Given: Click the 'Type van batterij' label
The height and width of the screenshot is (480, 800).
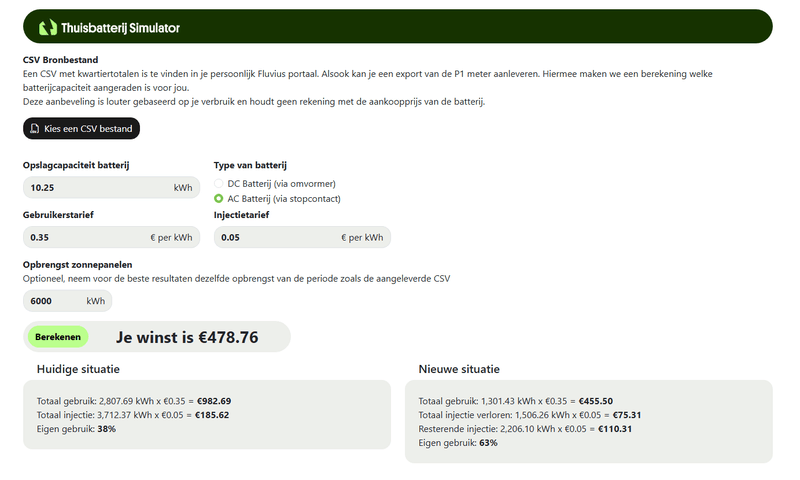Looking at the screenshot, I should 254,165.
